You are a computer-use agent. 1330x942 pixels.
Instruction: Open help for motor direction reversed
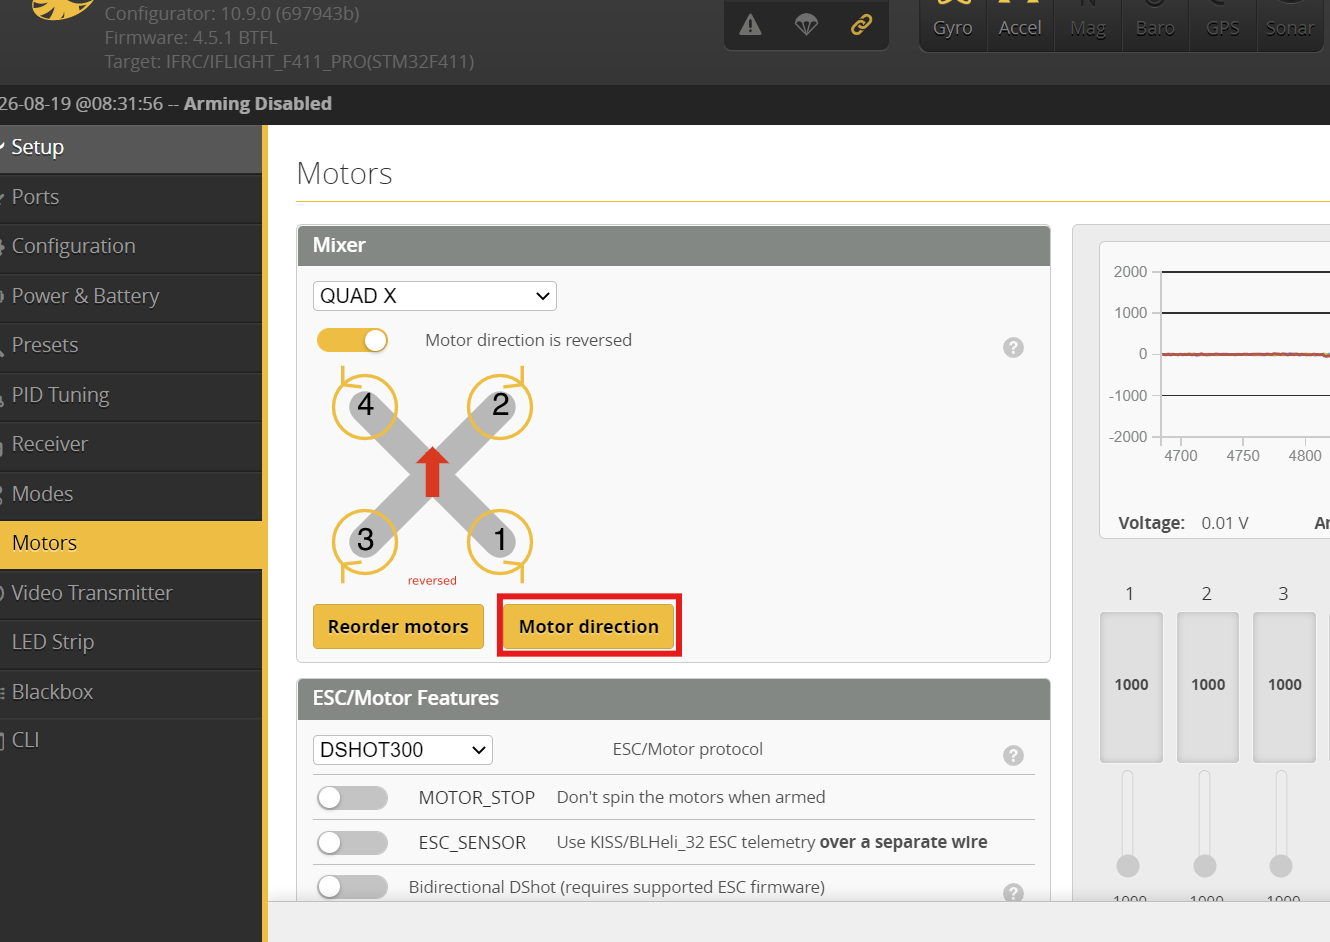1013,348
